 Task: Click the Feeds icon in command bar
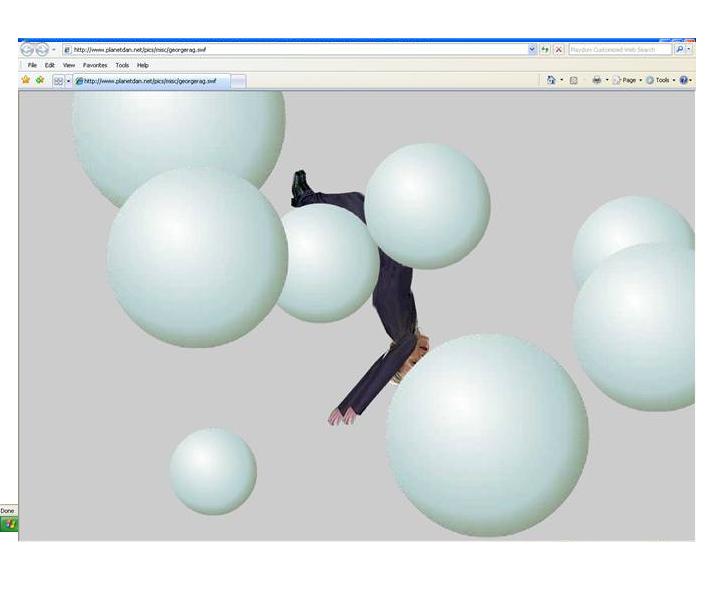click(x=574, y=80)
